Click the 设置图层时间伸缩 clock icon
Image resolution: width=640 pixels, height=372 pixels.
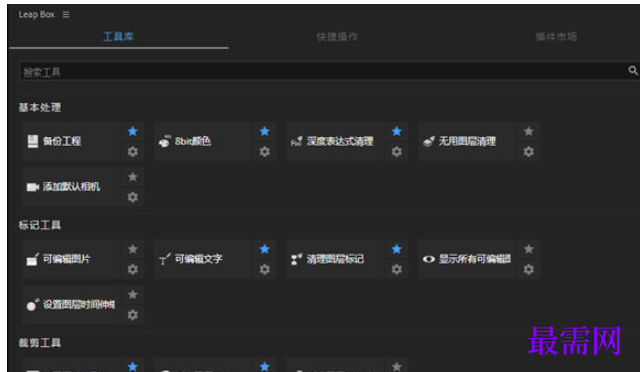[33, 305]
